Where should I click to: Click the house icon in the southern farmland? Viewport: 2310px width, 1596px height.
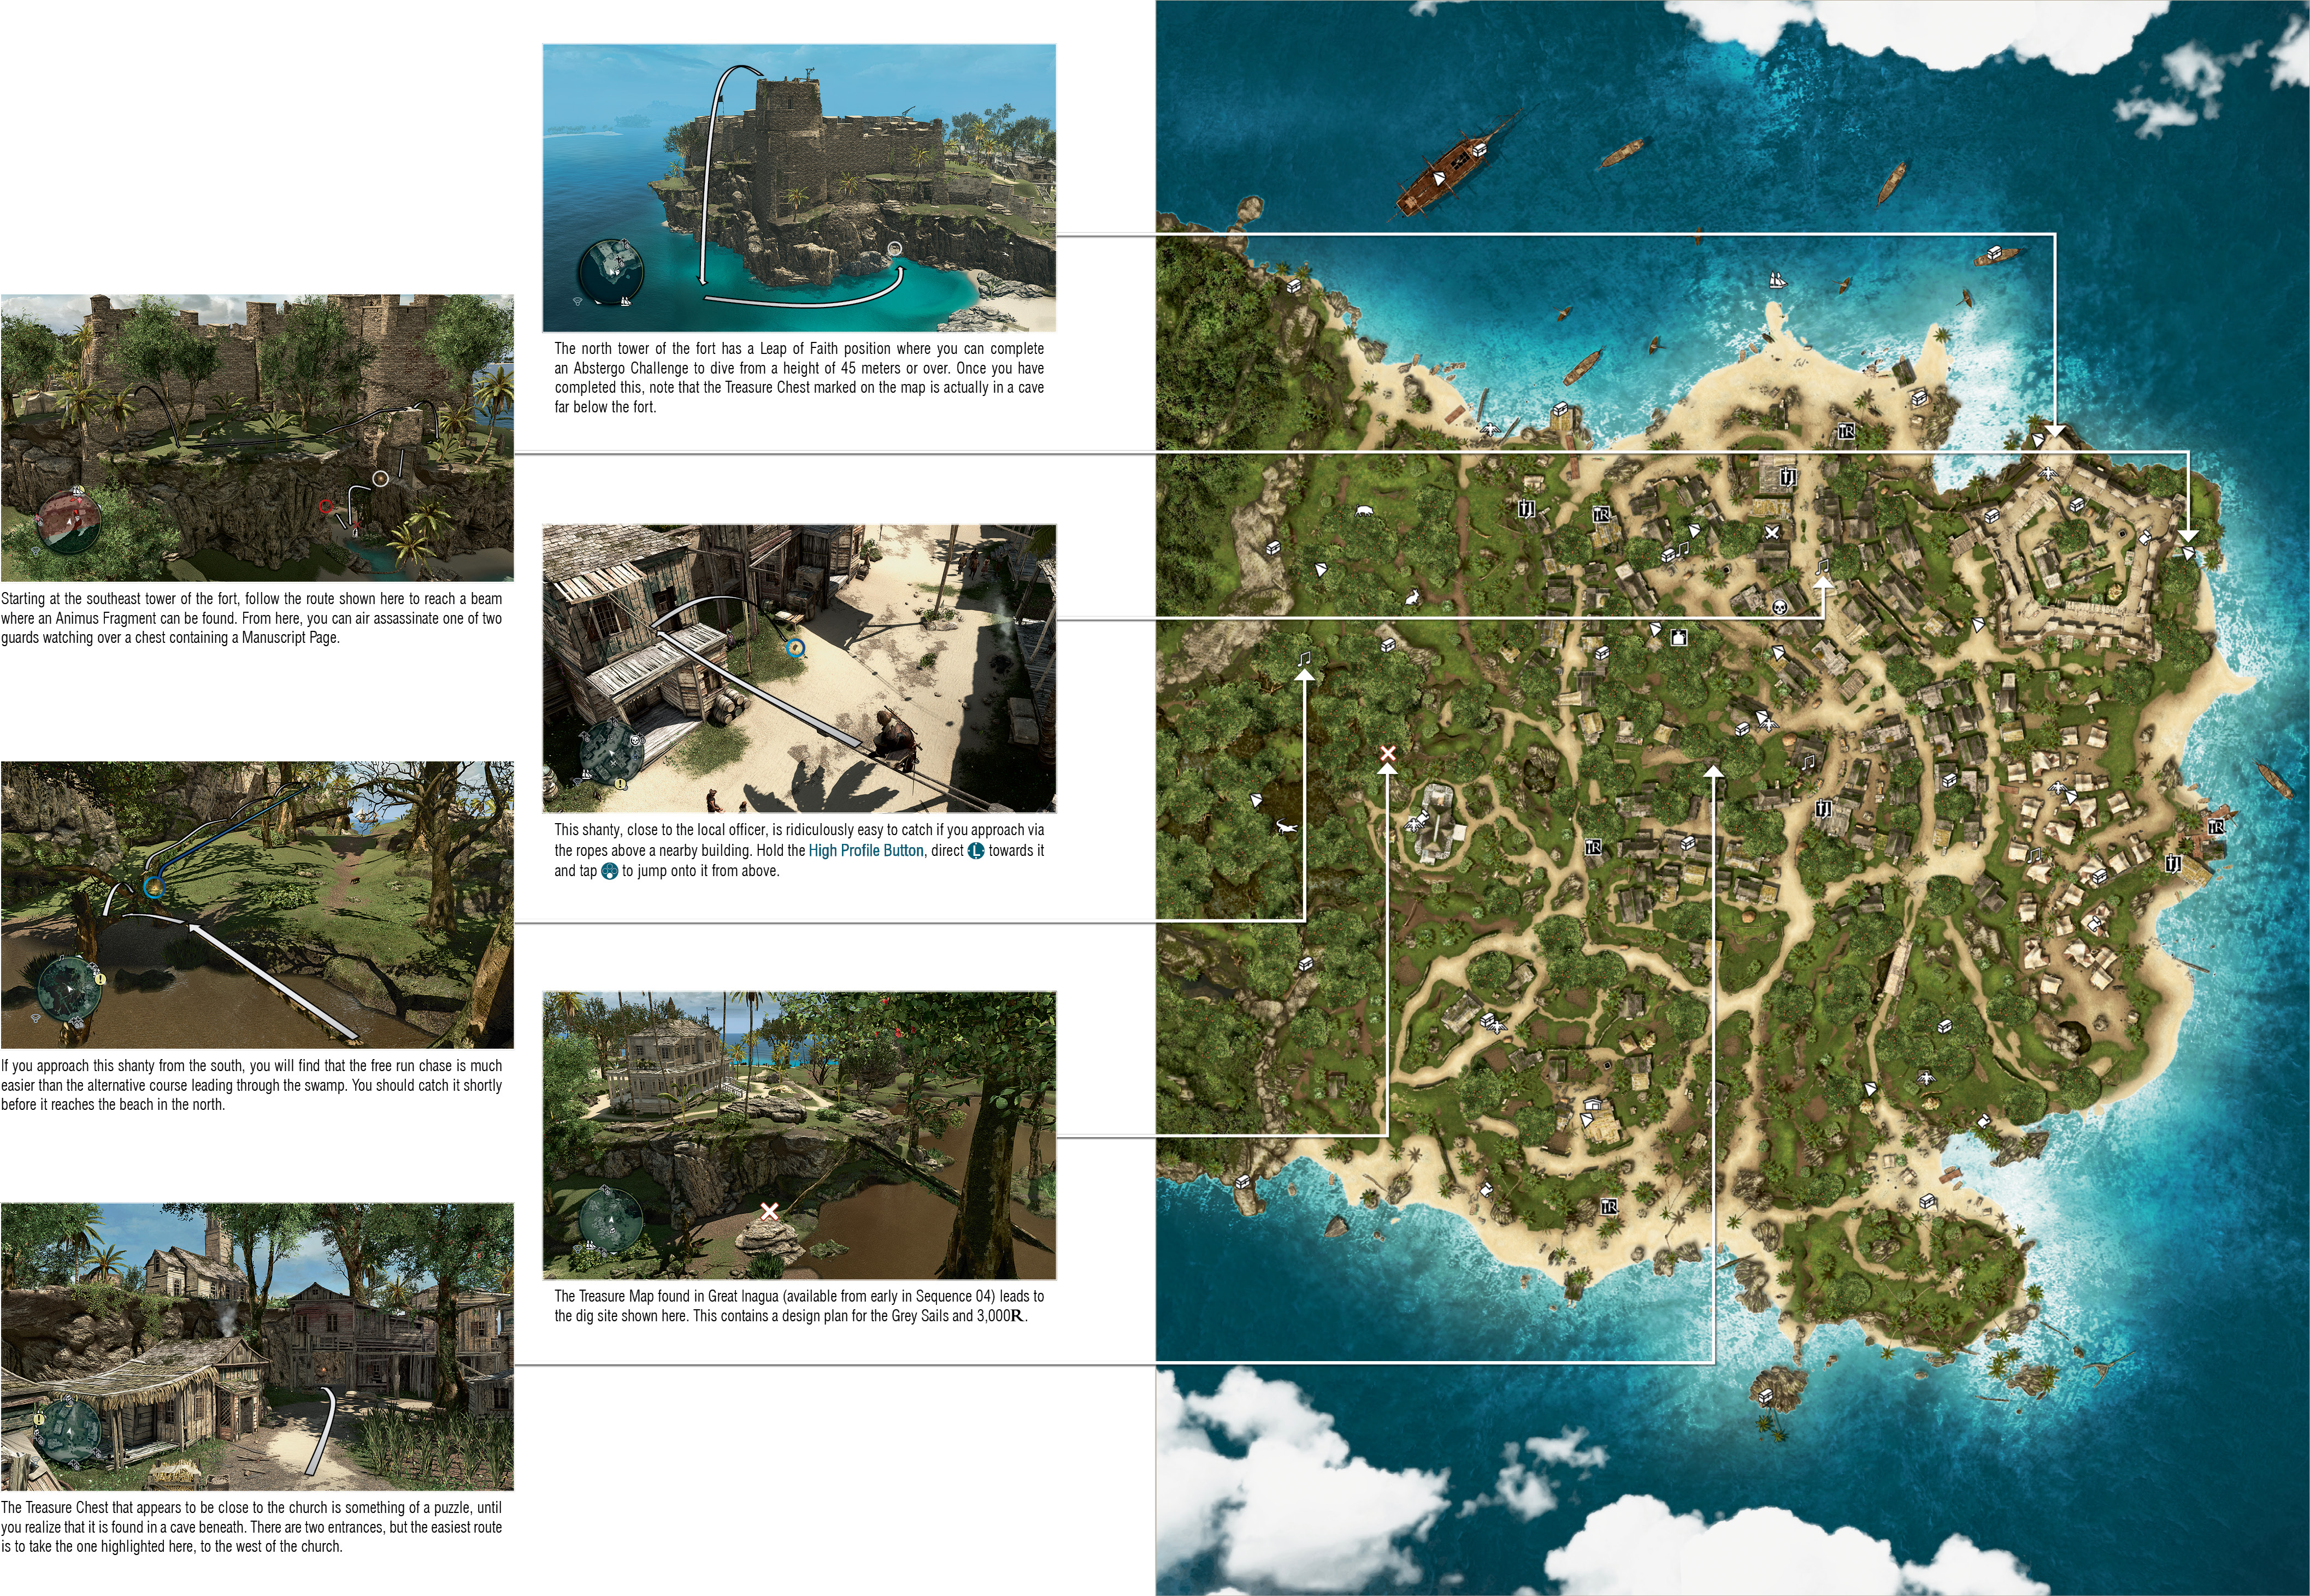pos(1592,1104)
